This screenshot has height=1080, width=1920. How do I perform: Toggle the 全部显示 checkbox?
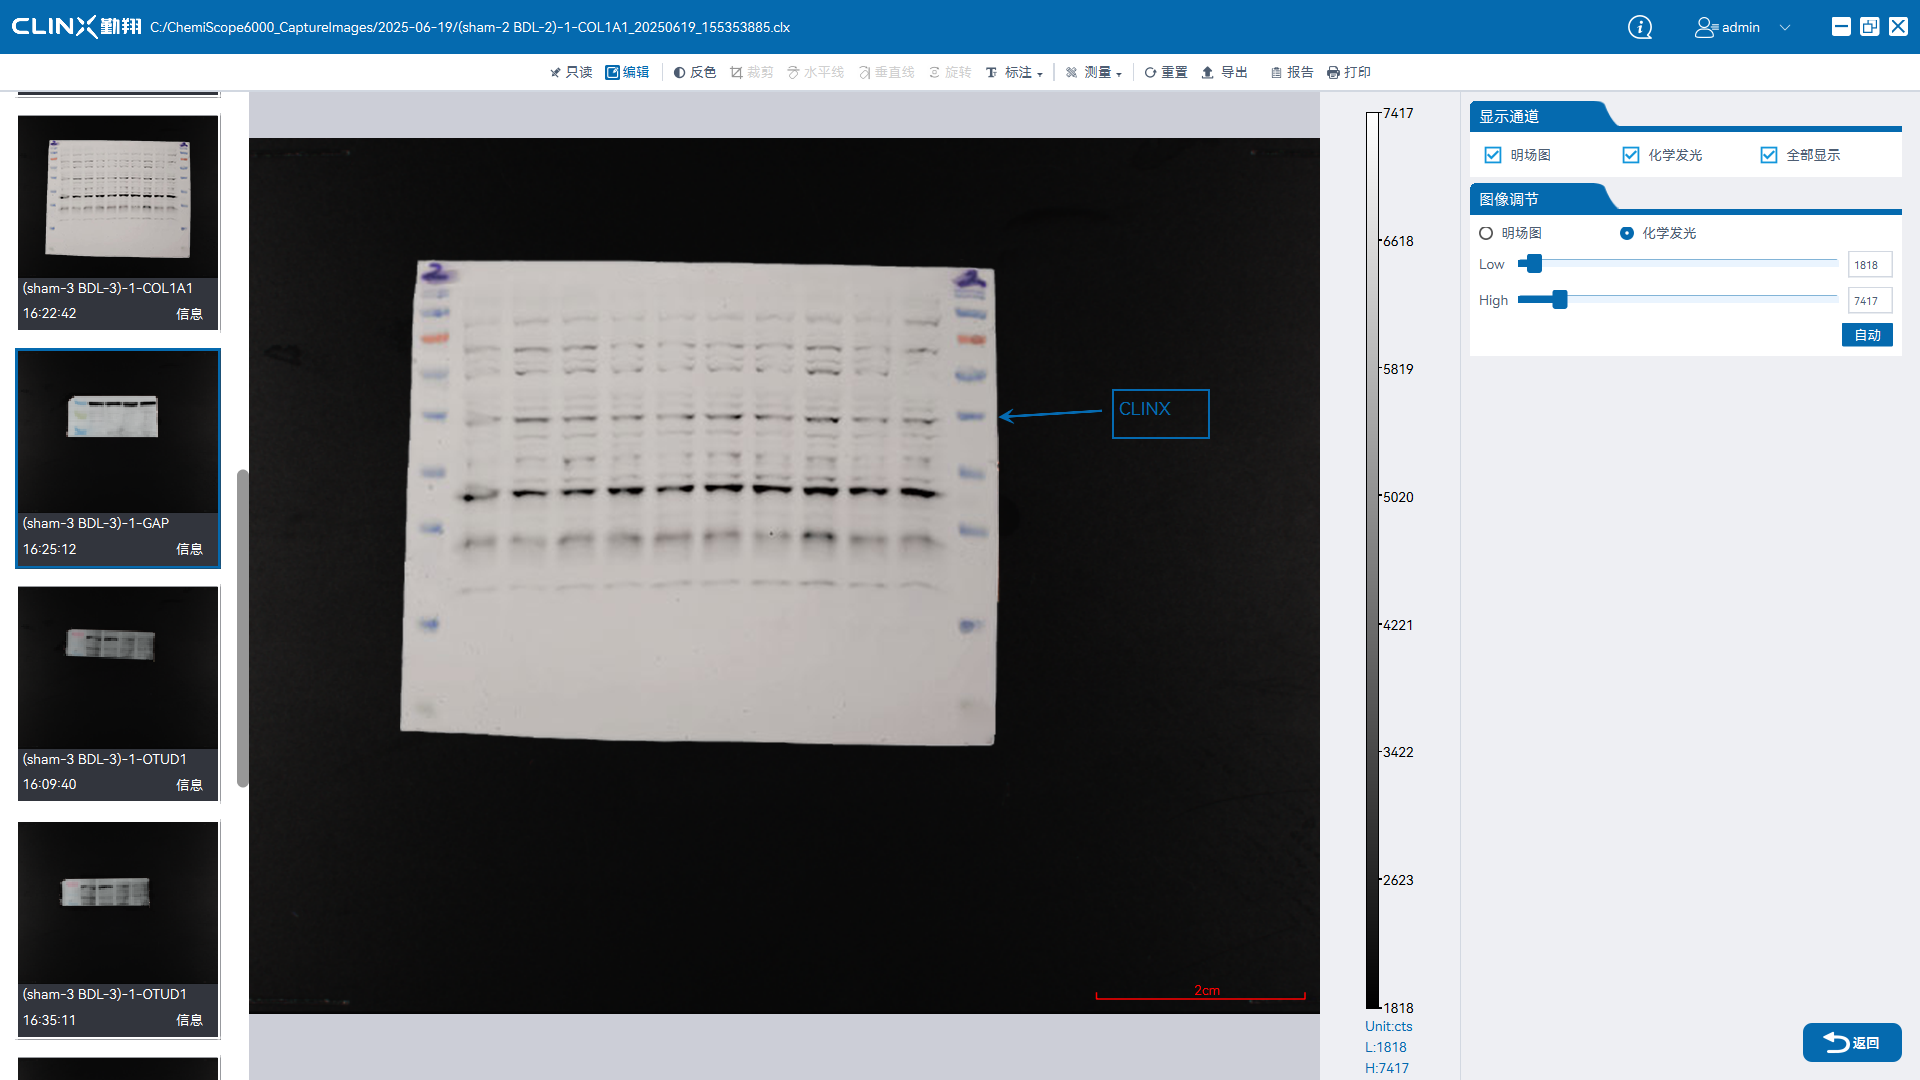pos(1769,155)
